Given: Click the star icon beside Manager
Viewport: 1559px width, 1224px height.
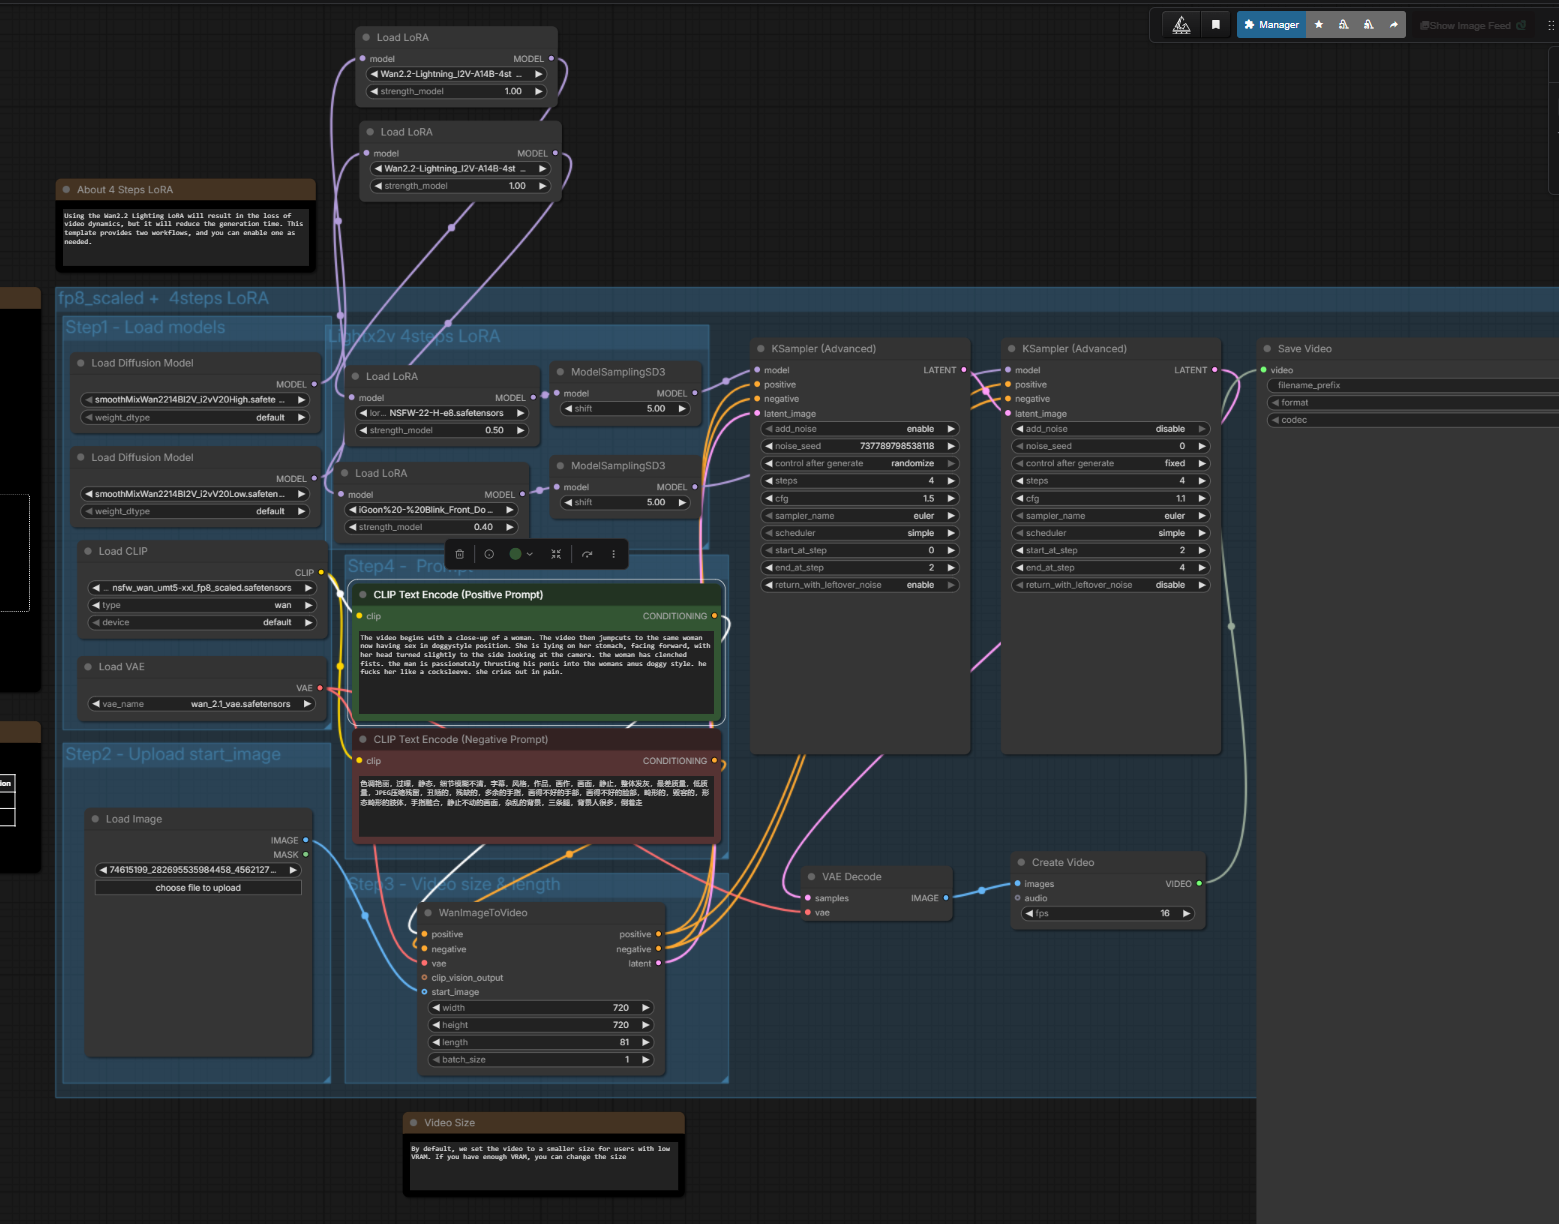Looking at the screenshot, I should [x=1319, y=25].
